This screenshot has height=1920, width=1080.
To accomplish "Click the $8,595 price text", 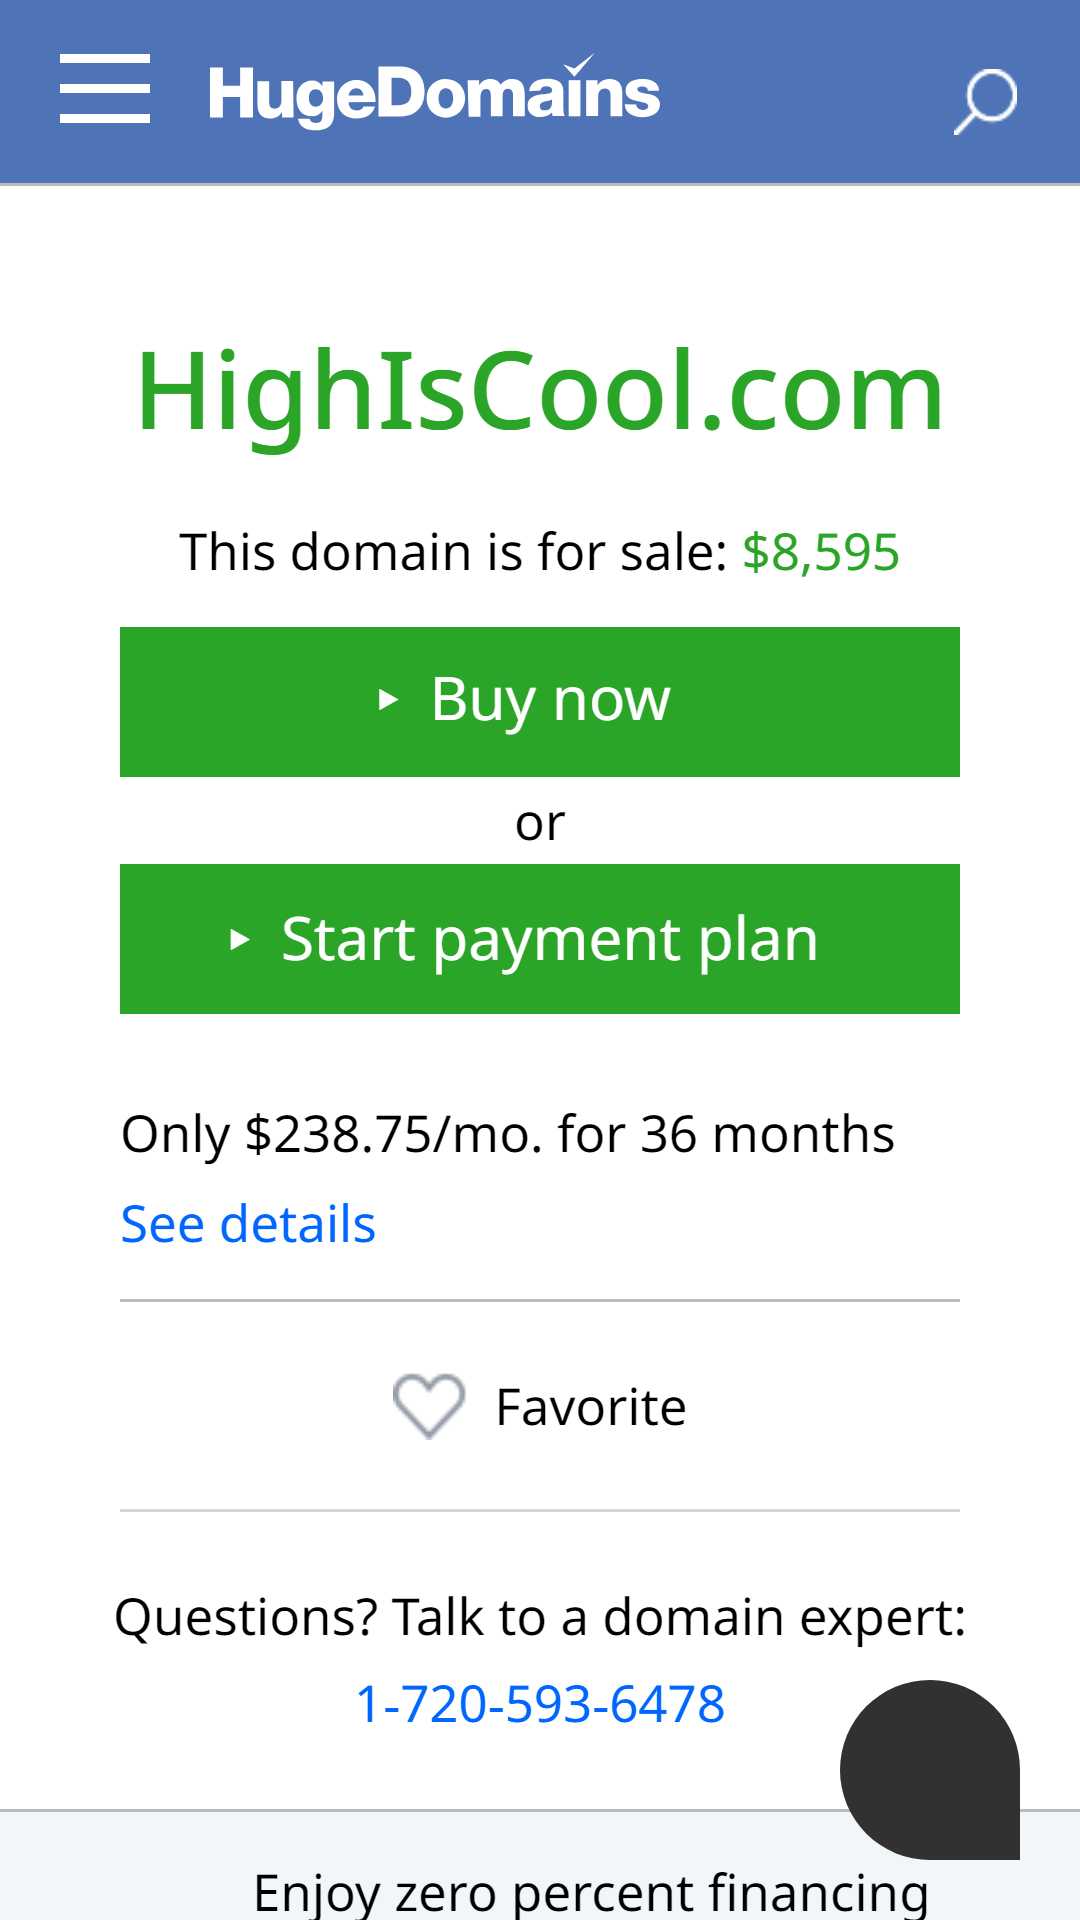I will pos(821,552).
